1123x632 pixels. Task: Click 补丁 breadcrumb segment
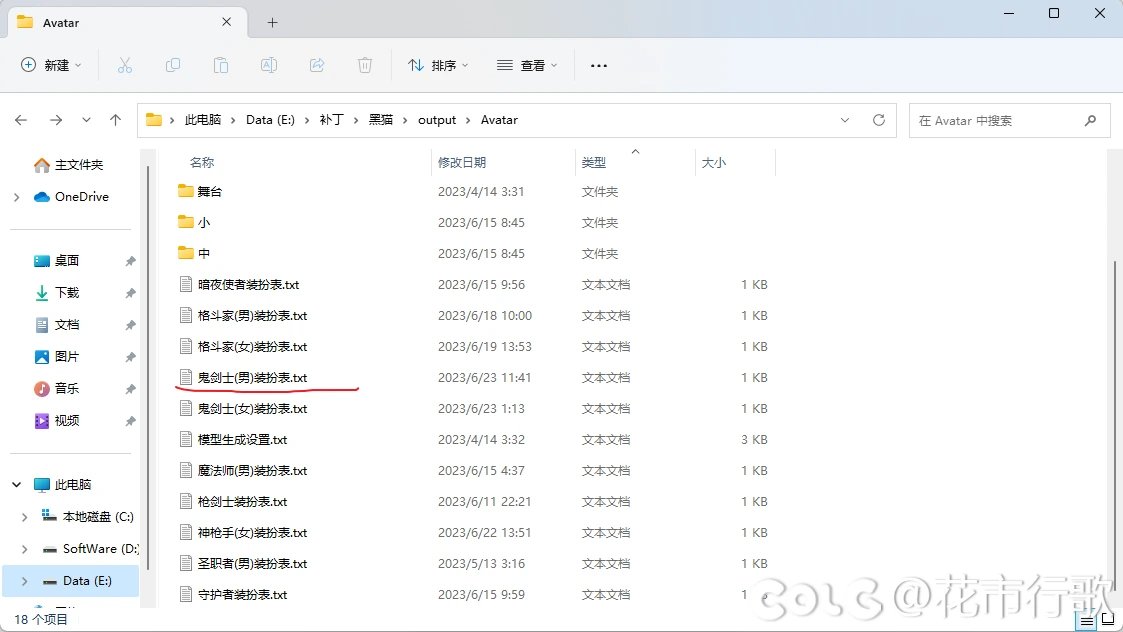point(331,120)
